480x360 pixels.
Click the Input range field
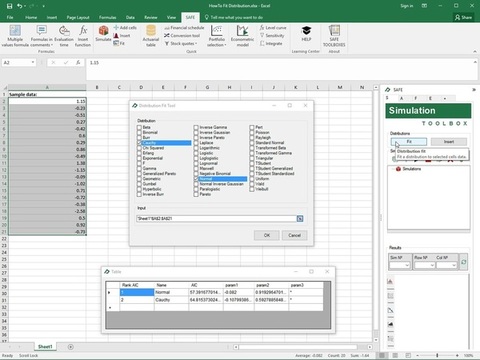click(216, 219)
